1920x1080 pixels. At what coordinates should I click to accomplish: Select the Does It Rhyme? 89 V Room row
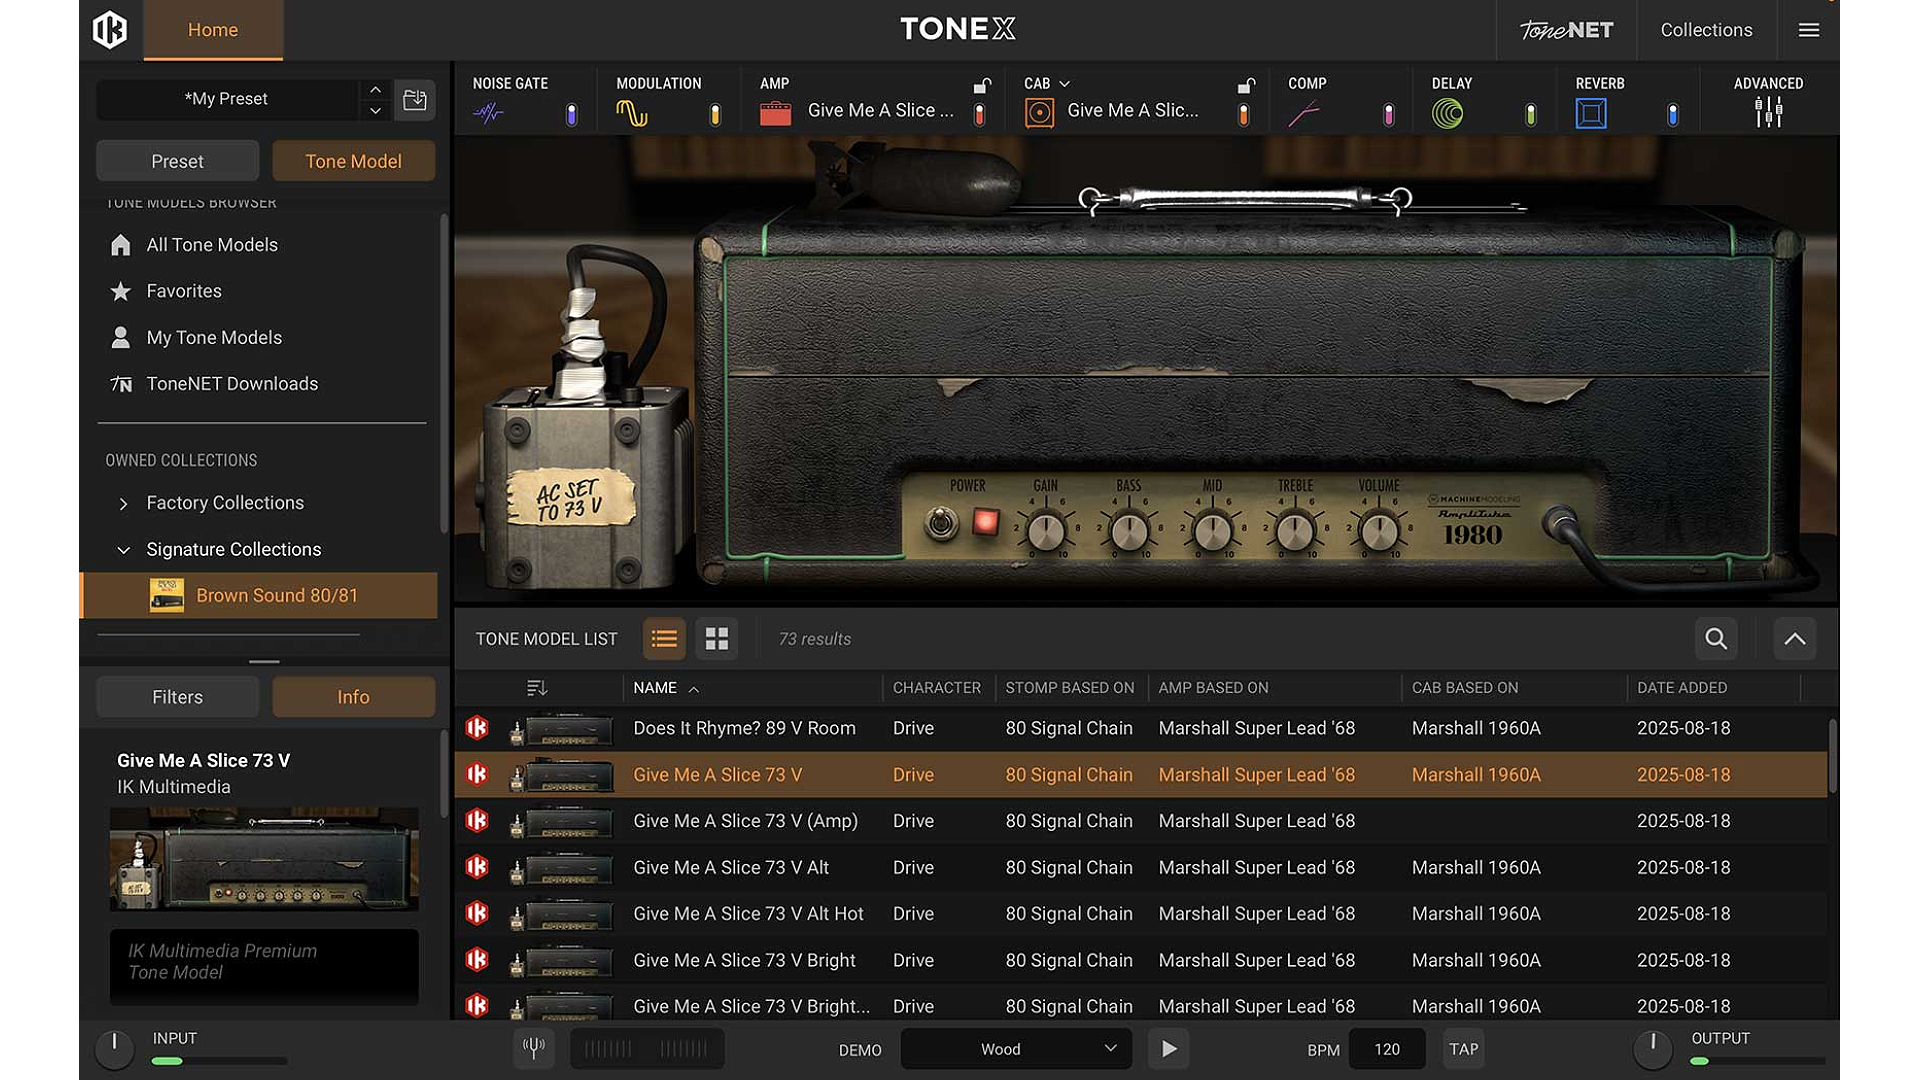click(x=1140, y=728)
